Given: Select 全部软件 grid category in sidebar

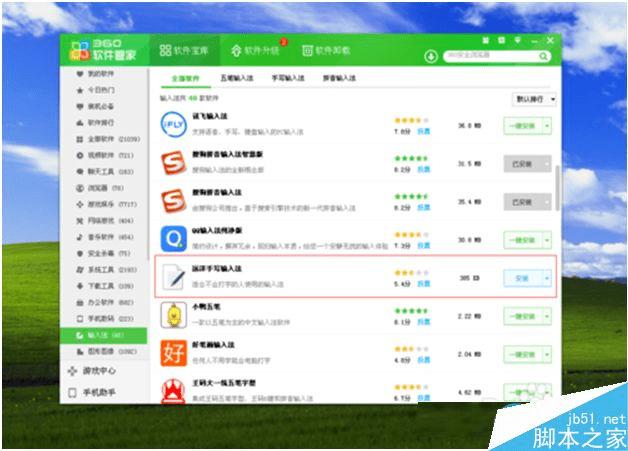Looking at the screenshot, I should click(x=108, y=139).
